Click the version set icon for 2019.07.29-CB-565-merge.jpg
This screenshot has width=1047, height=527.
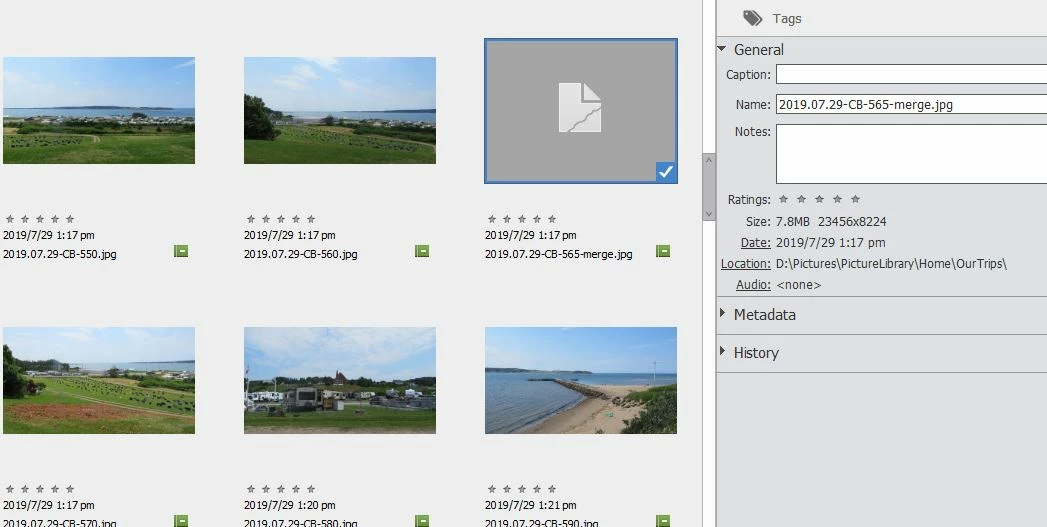tap(663, 251)
